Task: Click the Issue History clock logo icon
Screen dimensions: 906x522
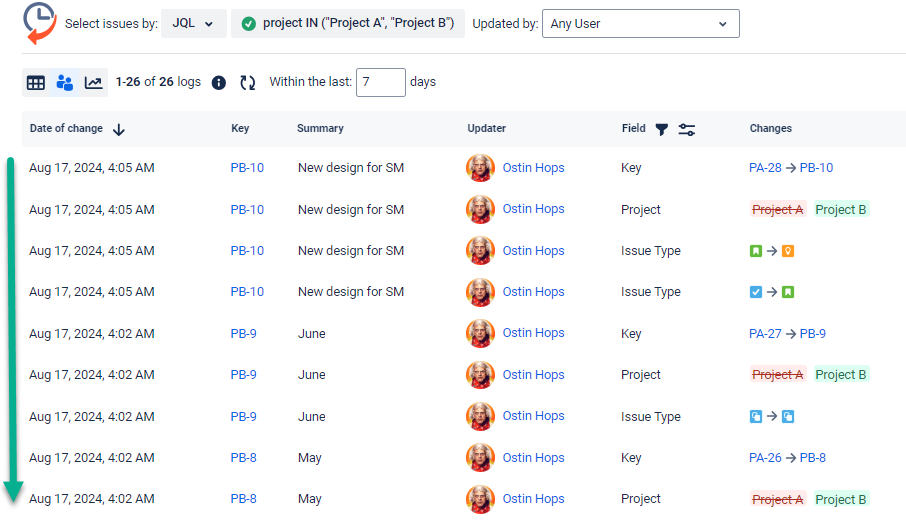Action: [x=39, y=23]
